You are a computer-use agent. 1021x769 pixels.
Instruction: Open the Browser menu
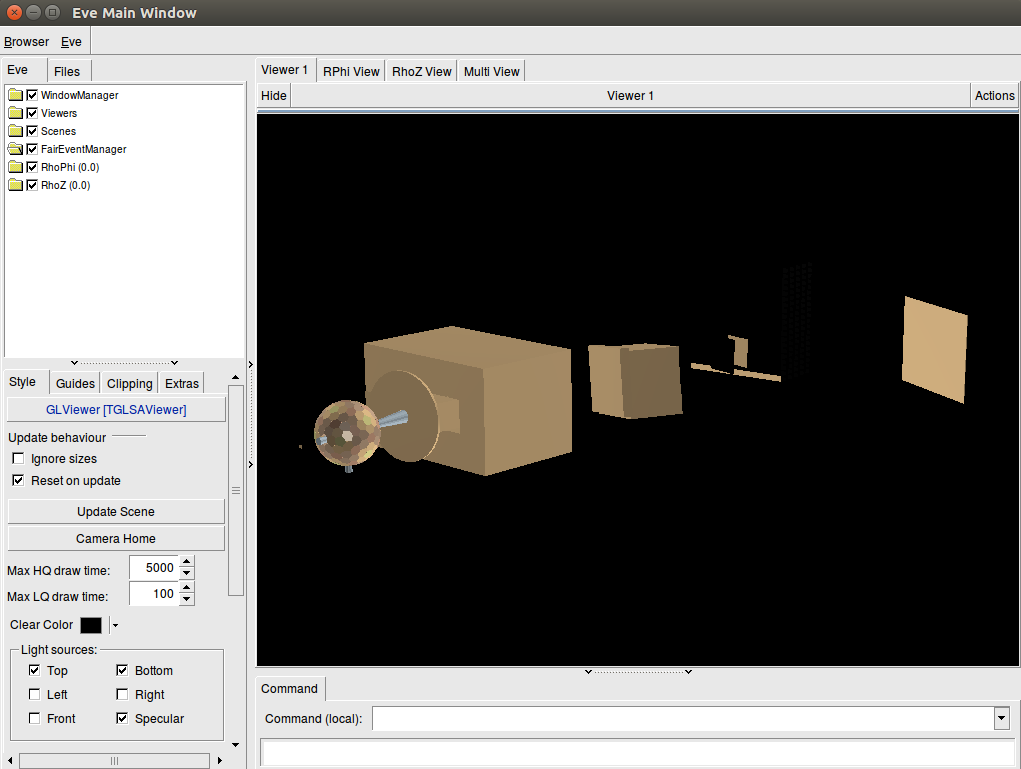(26, 42)
